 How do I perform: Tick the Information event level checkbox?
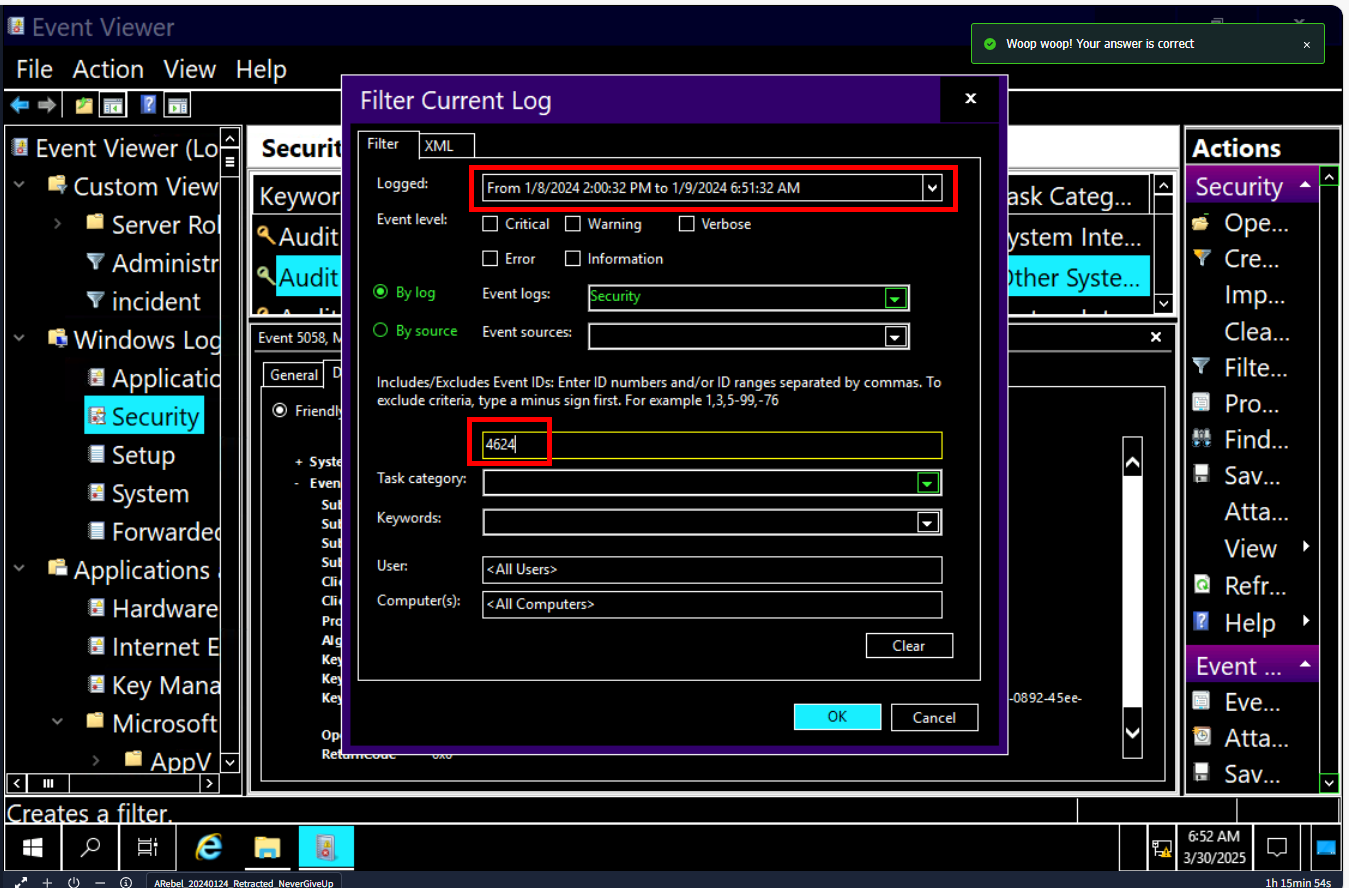pyautogui.click(x=573, y=259)
